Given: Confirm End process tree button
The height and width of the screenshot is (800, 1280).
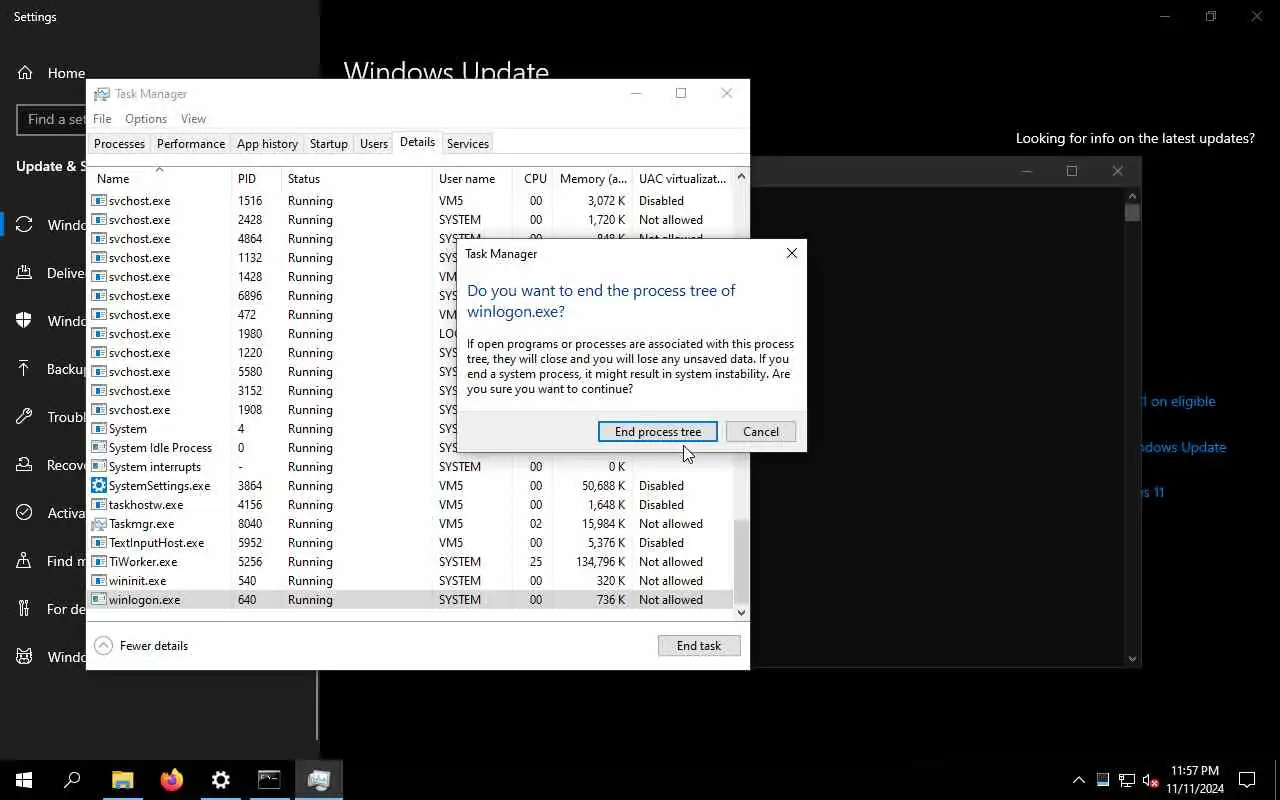Looking at the screenshot, I should click(x=657, y=432).
